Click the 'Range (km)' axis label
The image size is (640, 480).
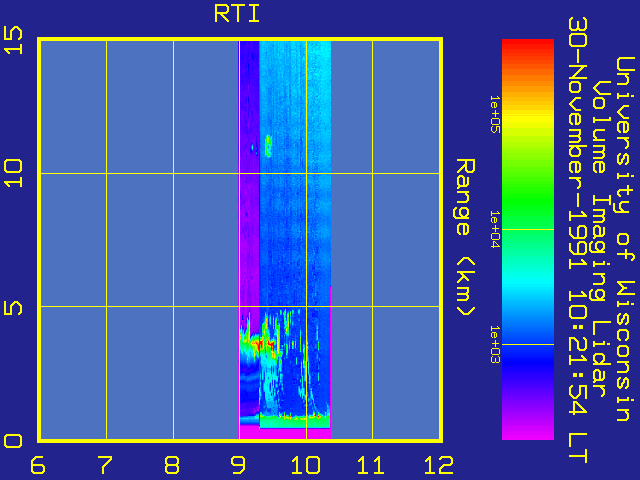pos(465,237)
